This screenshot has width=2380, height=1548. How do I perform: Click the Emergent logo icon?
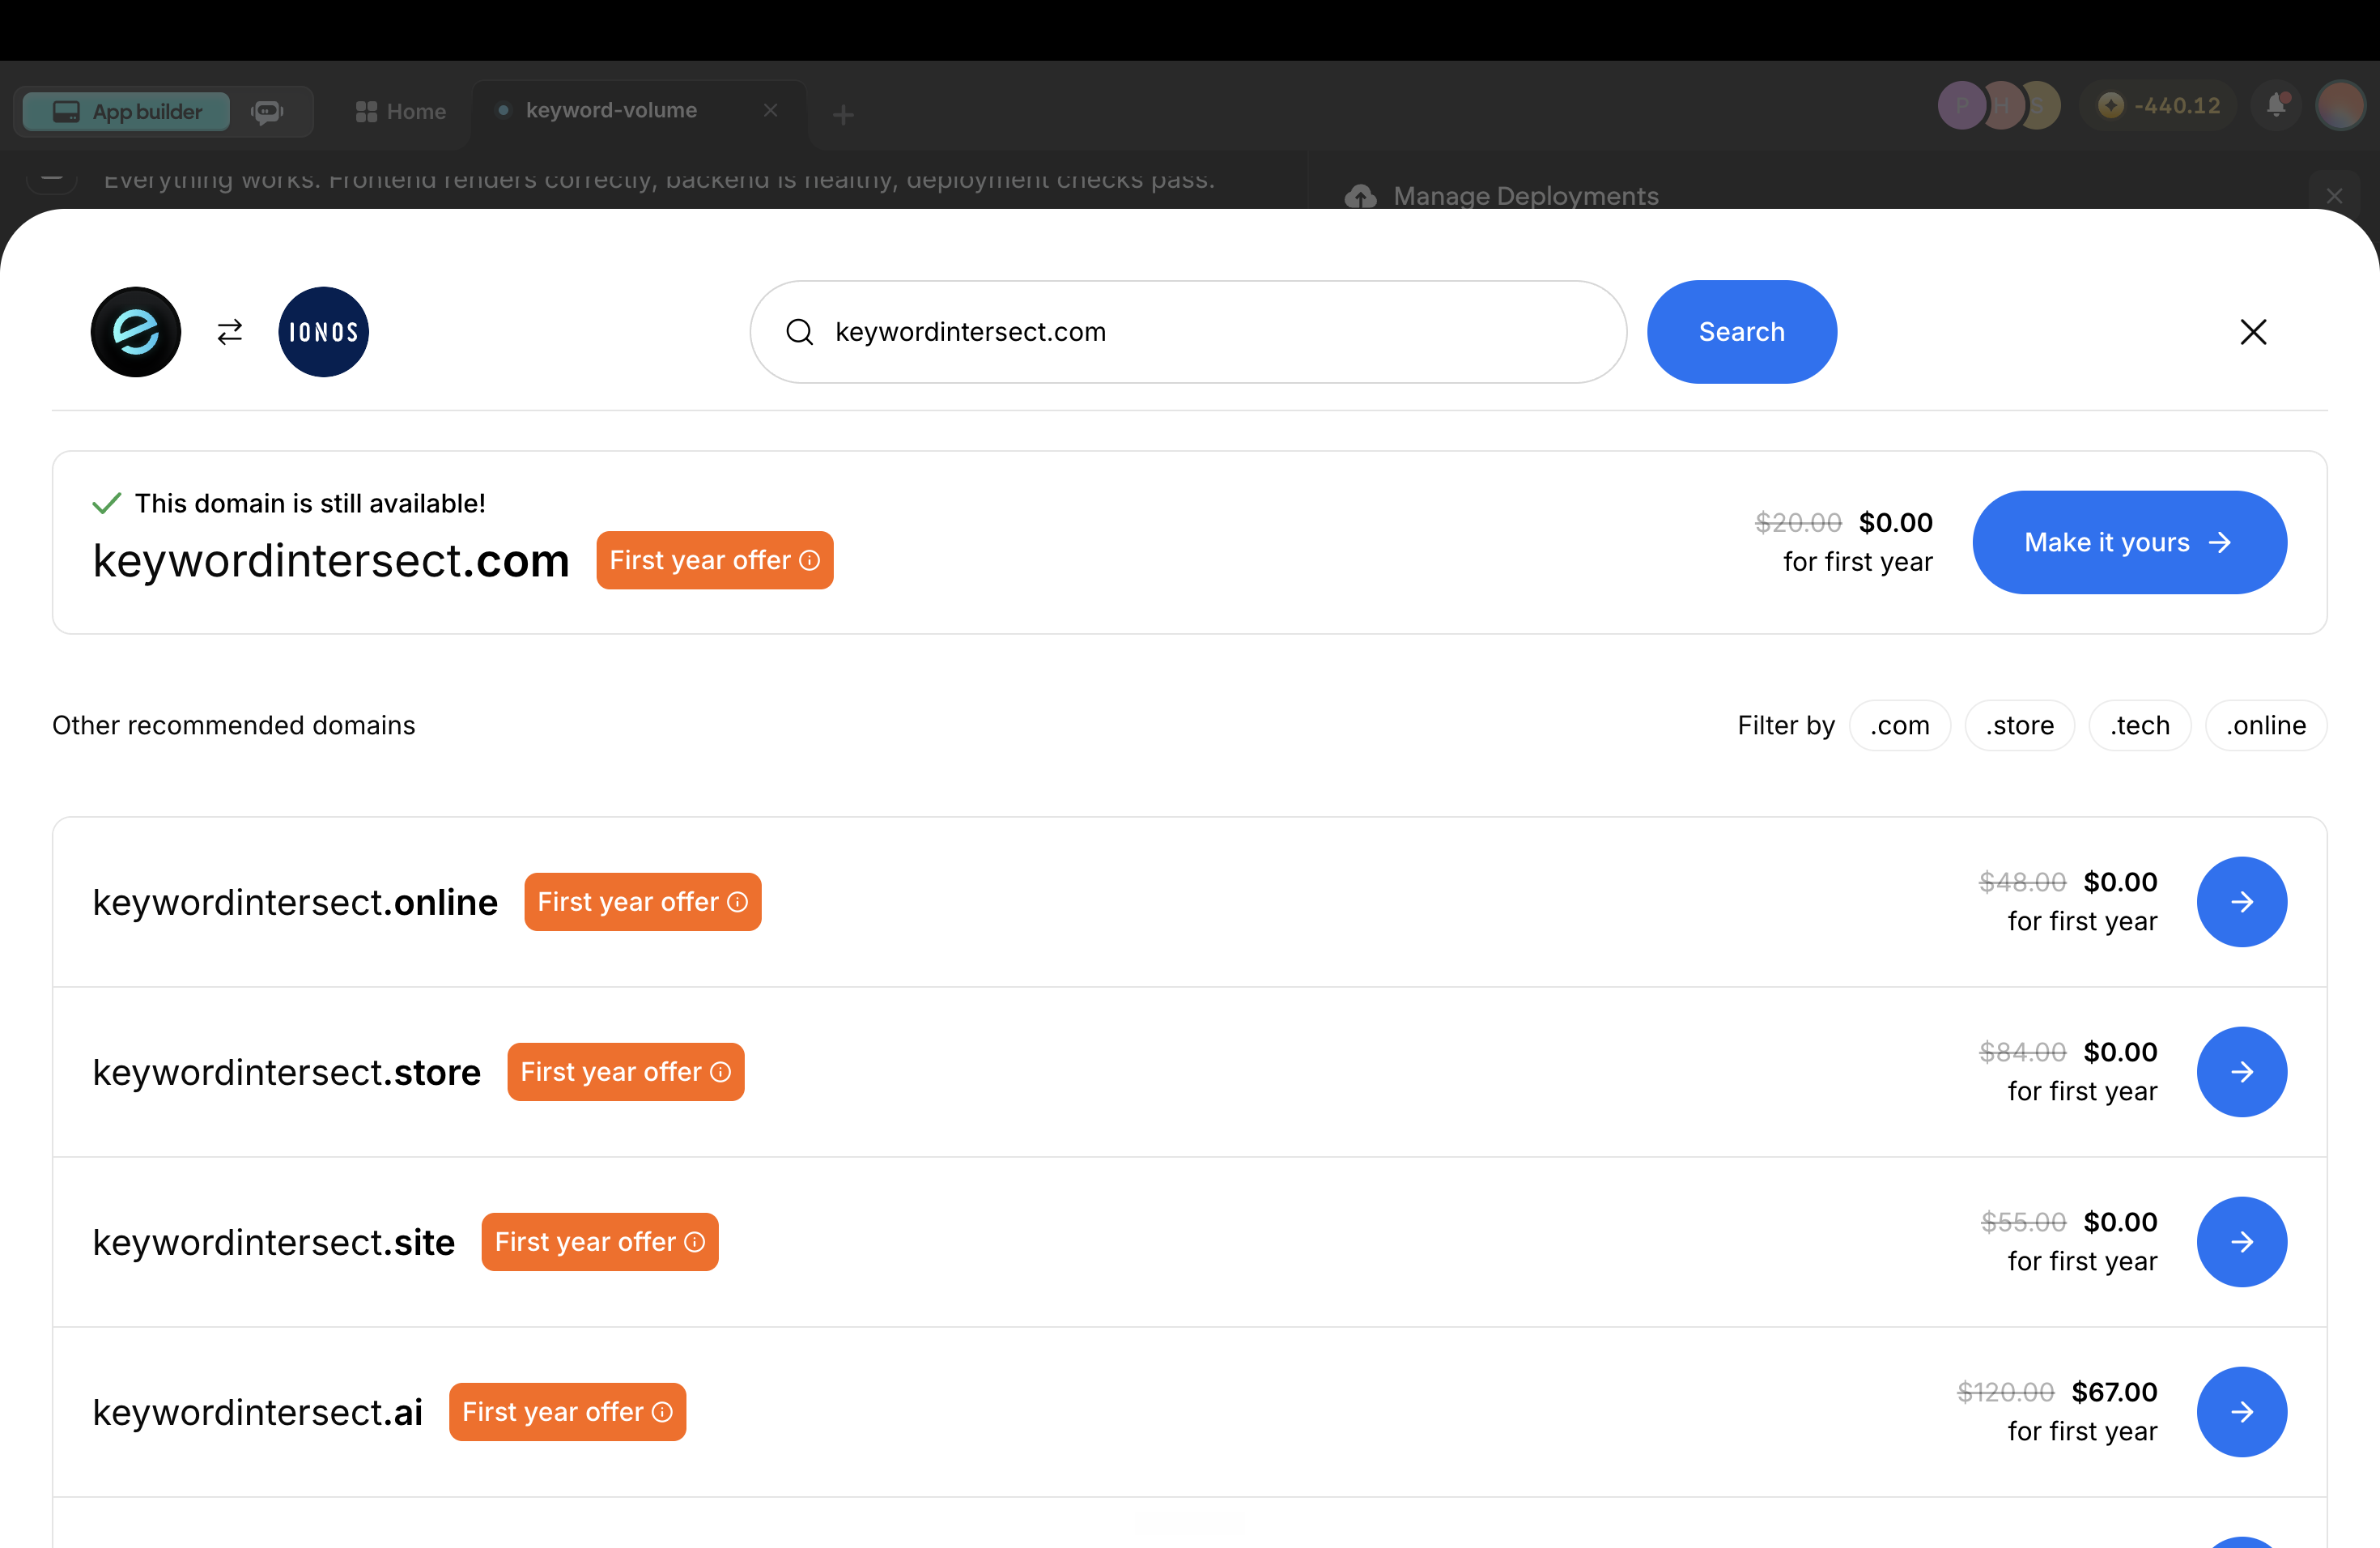[136, 332]
